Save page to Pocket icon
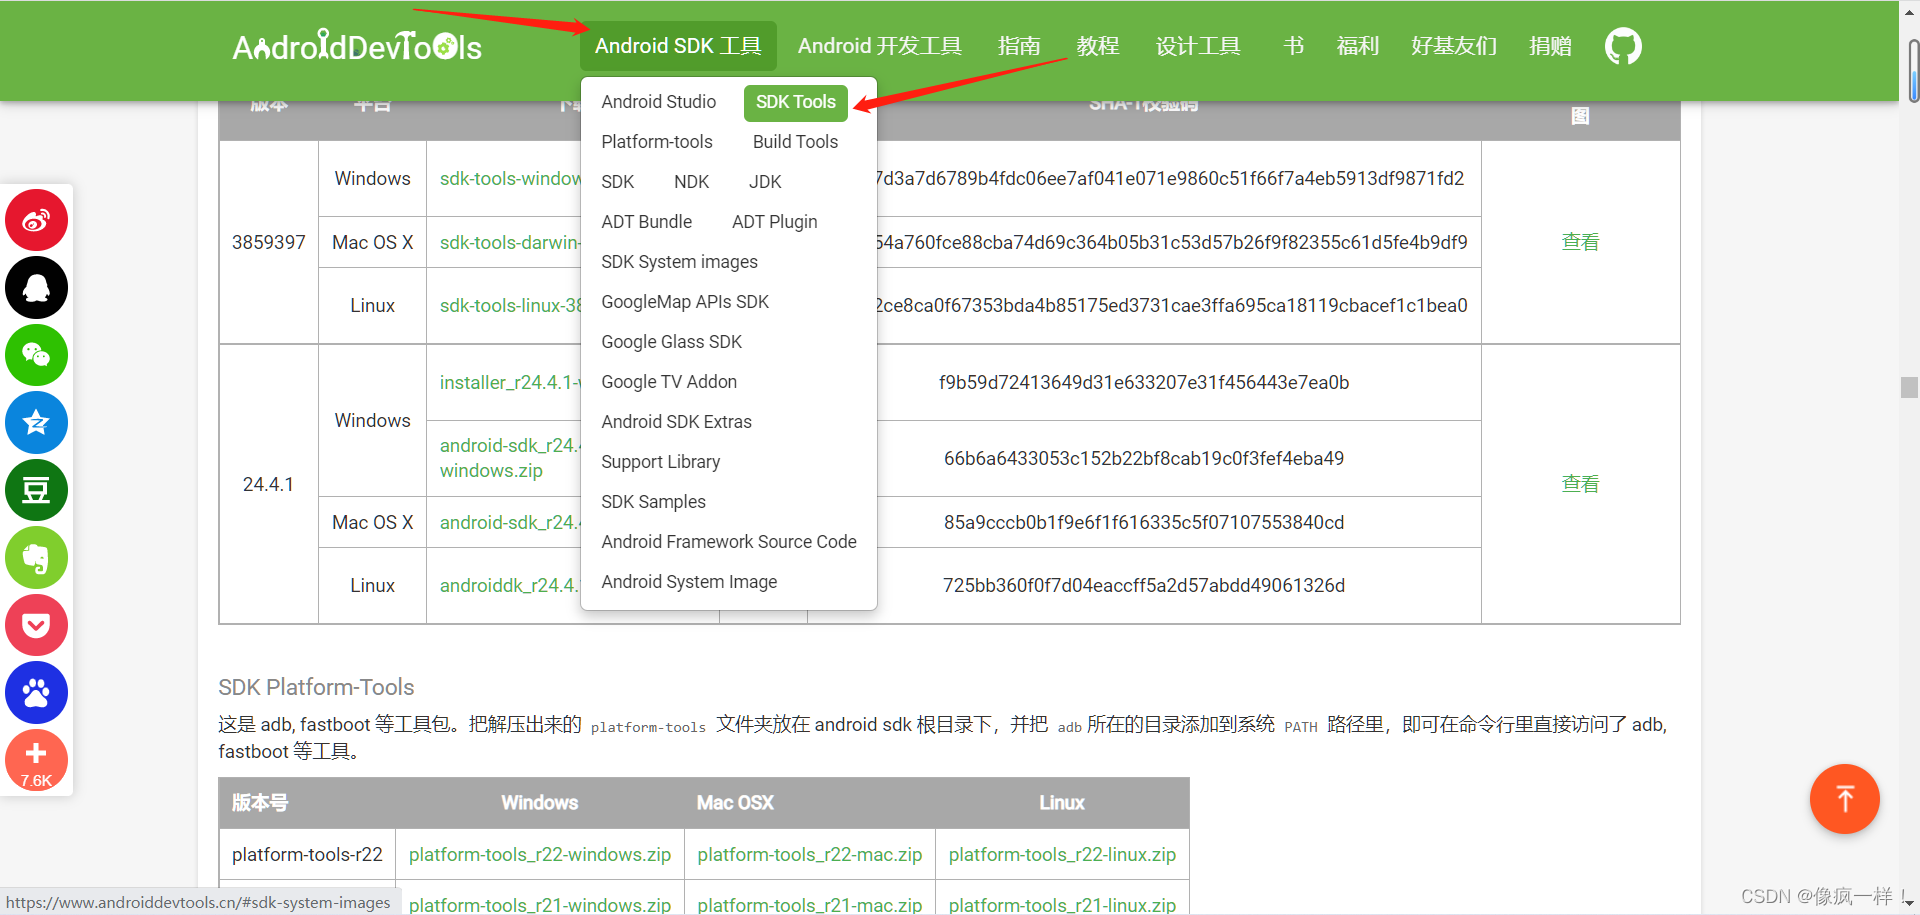 36,625
